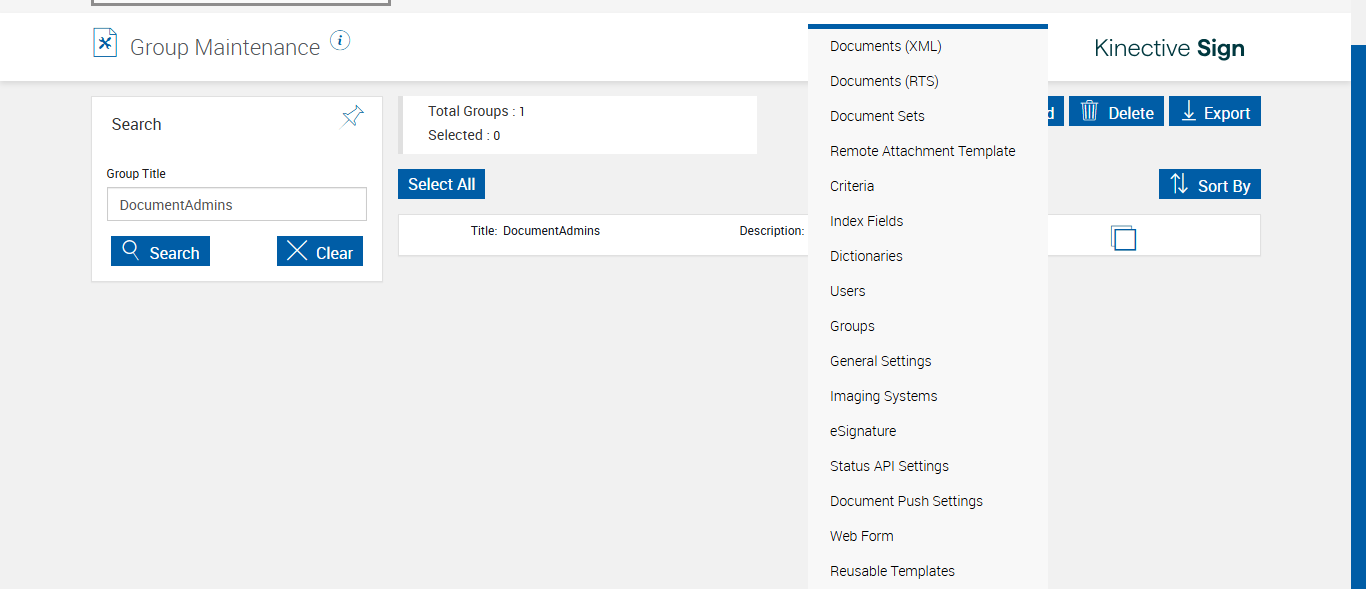Open the Sort By options

(x=1210, y=185)
